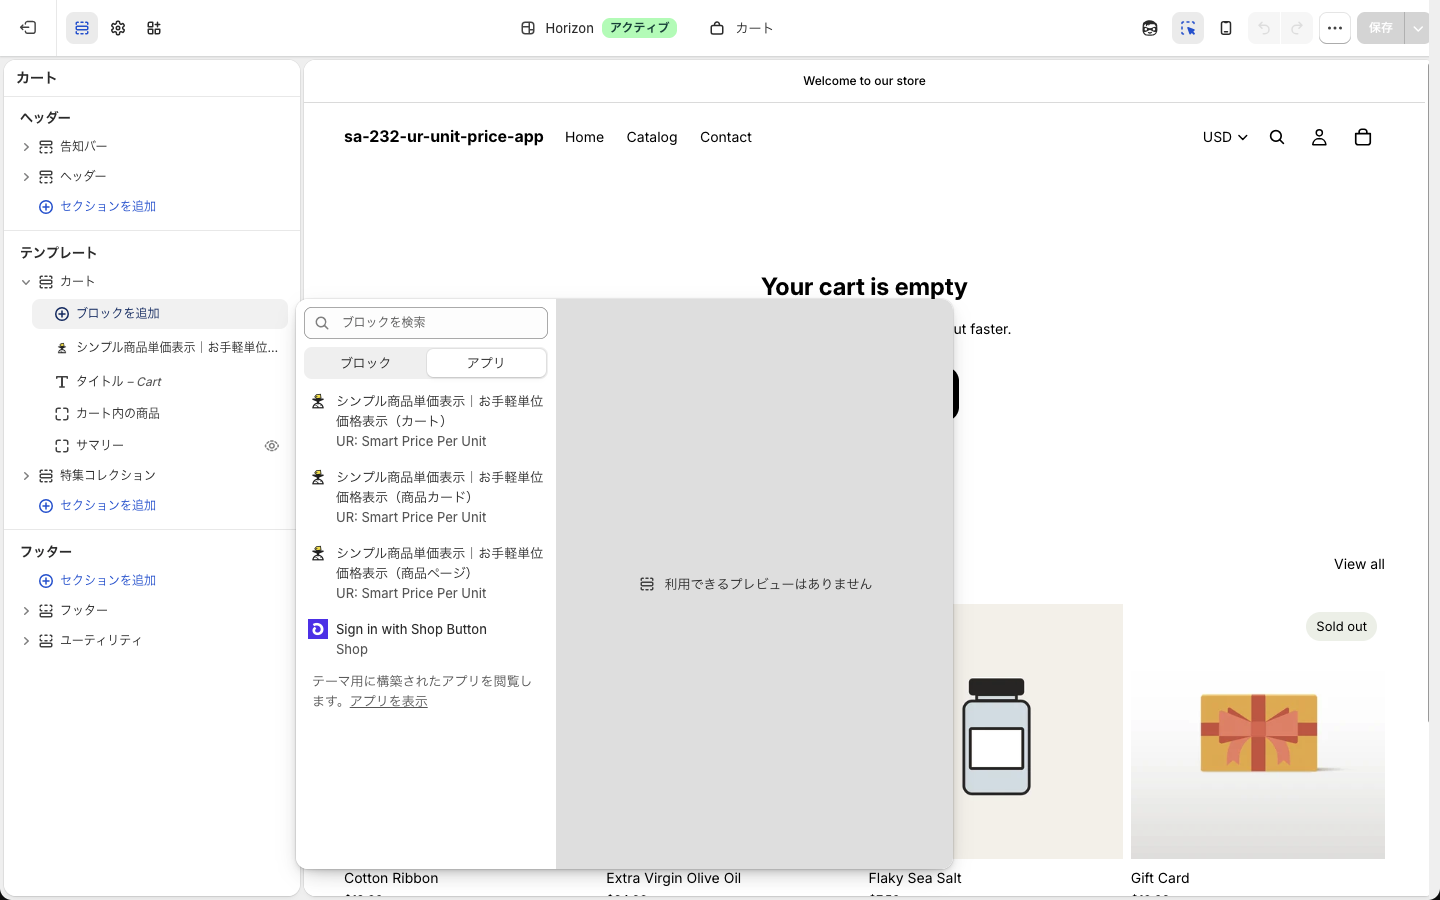The image size is (1440, 900).
Task: Open the app embeds icon
Action: click(154, 28)
